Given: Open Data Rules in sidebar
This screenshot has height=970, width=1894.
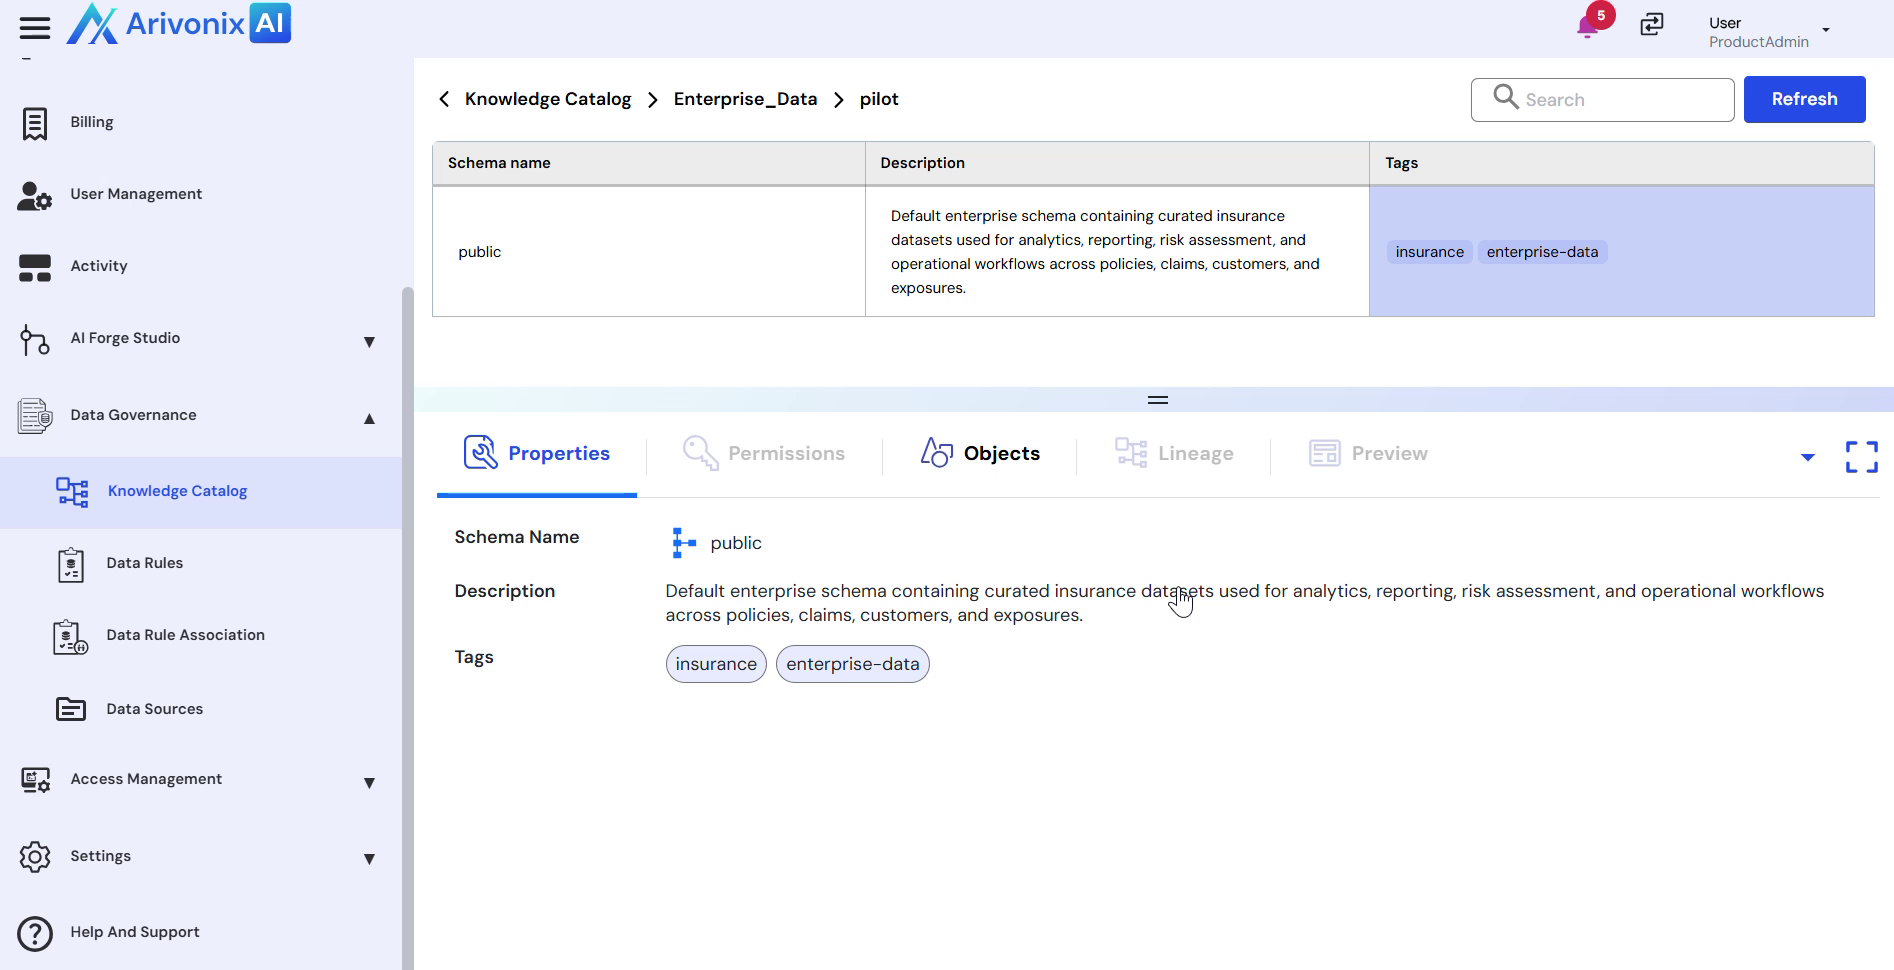Looking at the screenshot, I should [x=145, y=563].
